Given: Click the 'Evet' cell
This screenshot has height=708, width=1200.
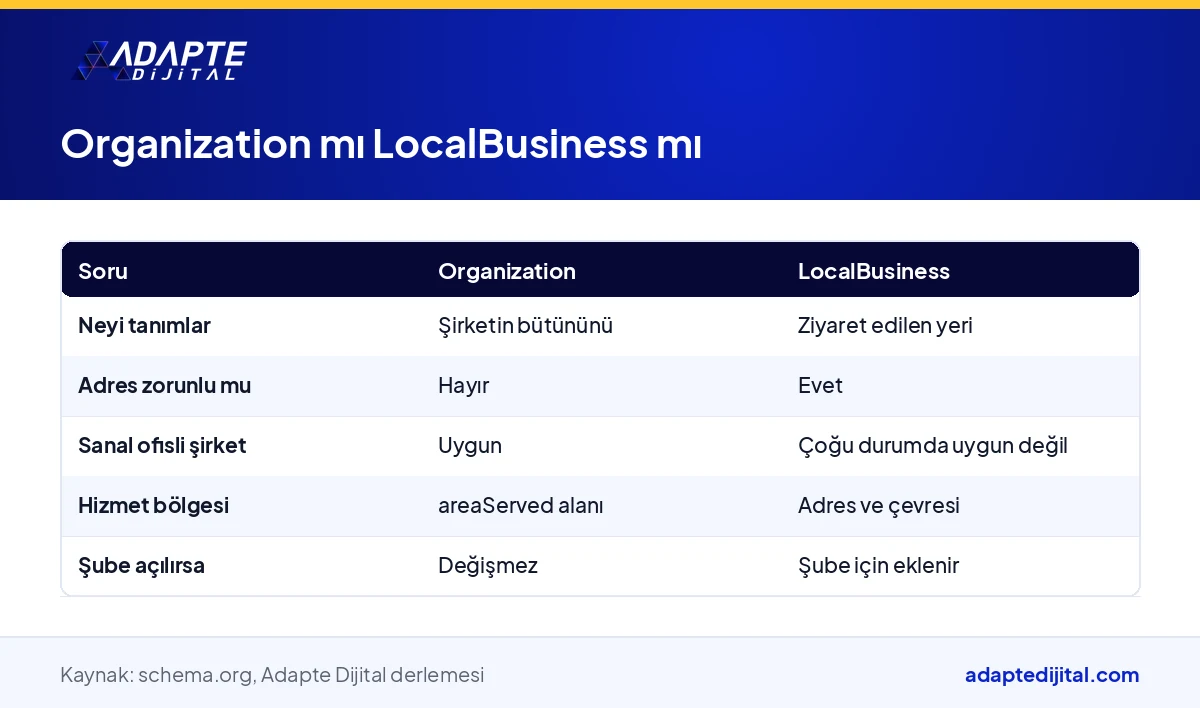Looking at the screenshot, I should coord(820,385).
